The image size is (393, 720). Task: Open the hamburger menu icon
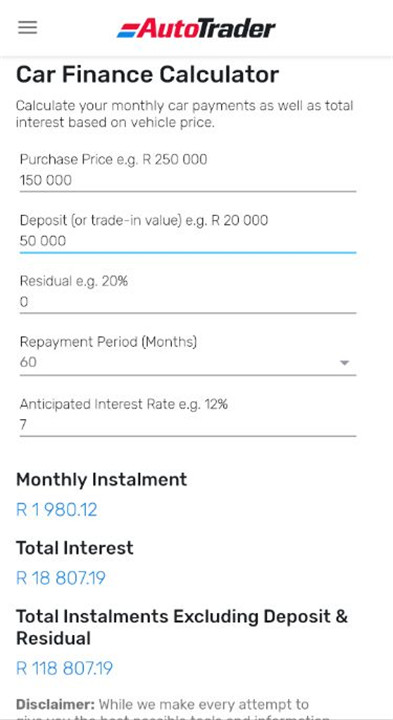[28, 28]
